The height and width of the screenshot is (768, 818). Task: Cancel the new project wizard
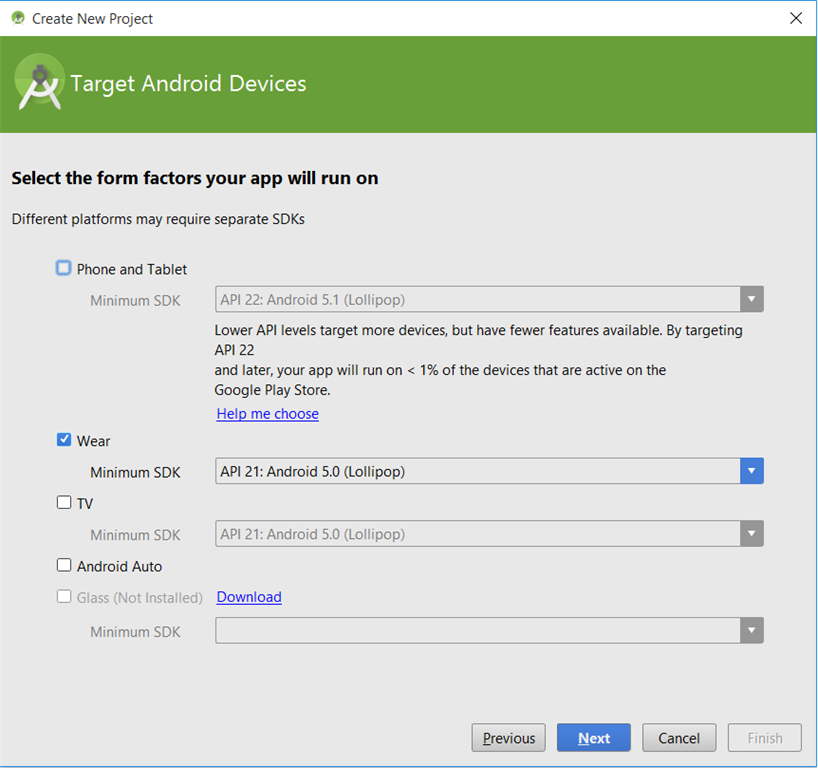point(679,738)
